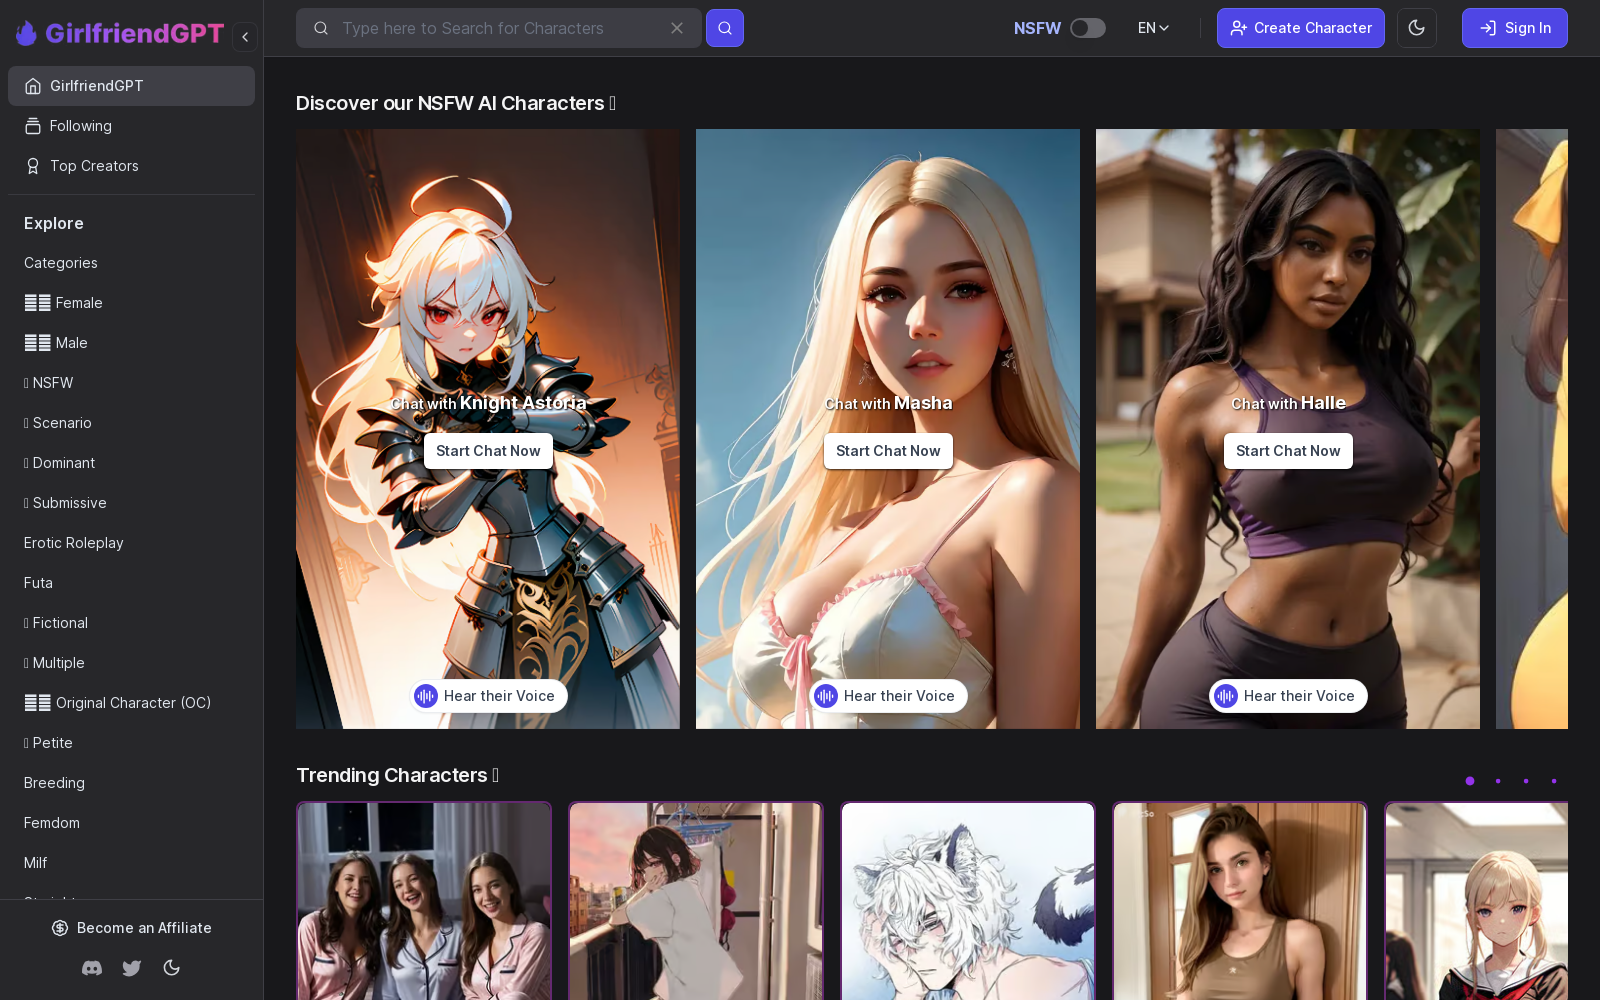Open the trending white-haired wolf-eared character card

pyautogui.click(x=968, y=901)
